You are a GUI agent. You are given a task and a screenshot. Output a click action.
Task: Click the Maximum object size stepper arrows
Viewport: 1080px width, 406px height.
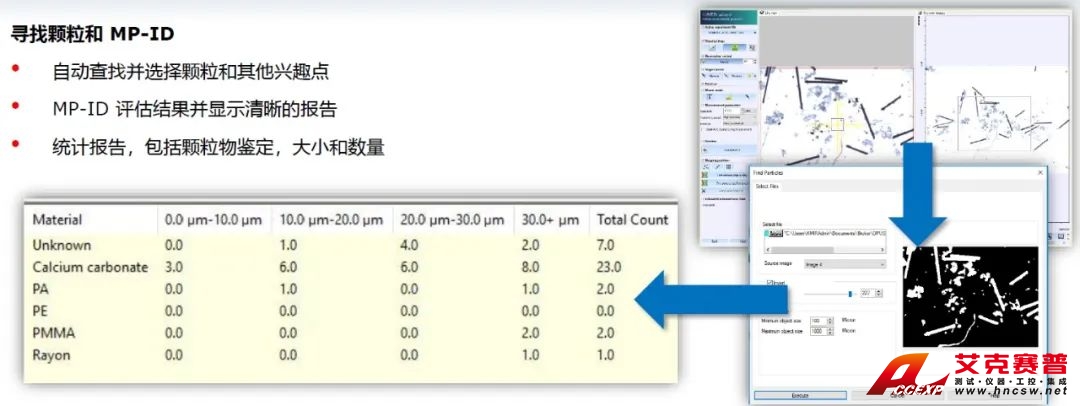[830, 331]
